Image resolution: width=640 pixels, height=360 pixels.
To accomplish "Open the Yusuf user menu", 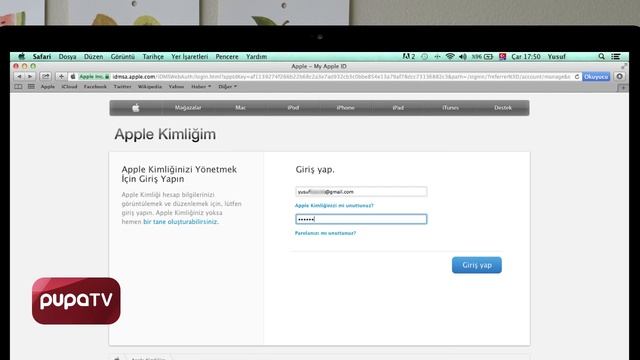I will click(x=556, y=56).
